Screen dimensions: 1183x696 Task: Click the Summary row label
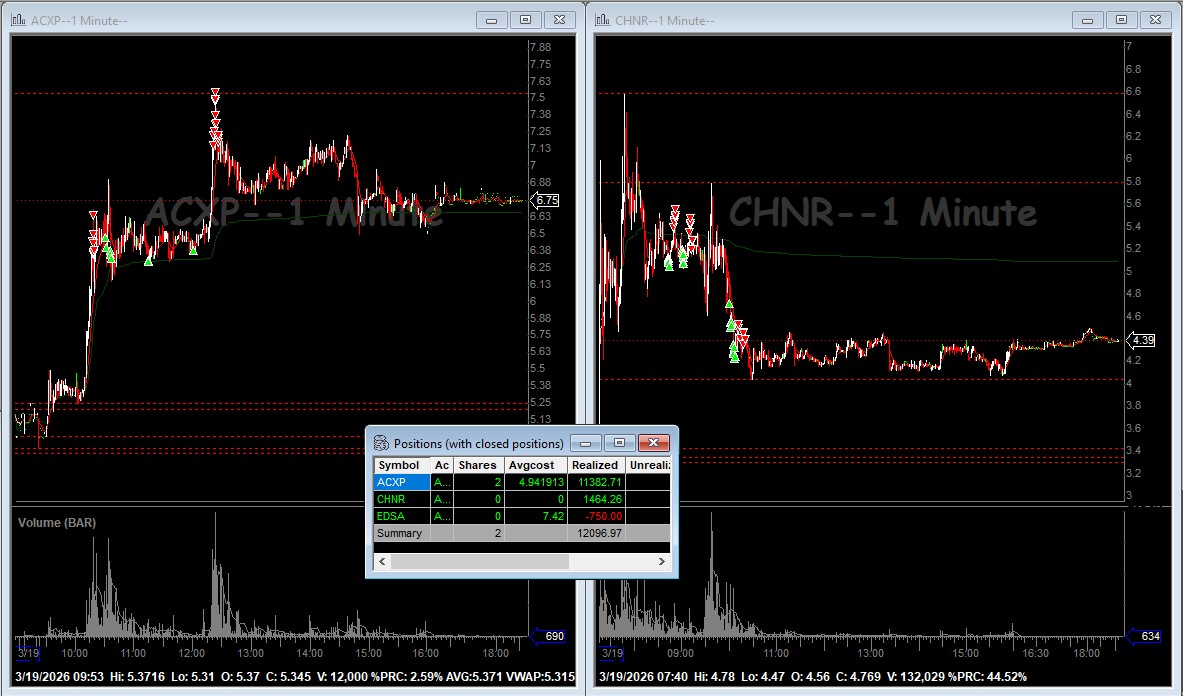click(400, 533)
